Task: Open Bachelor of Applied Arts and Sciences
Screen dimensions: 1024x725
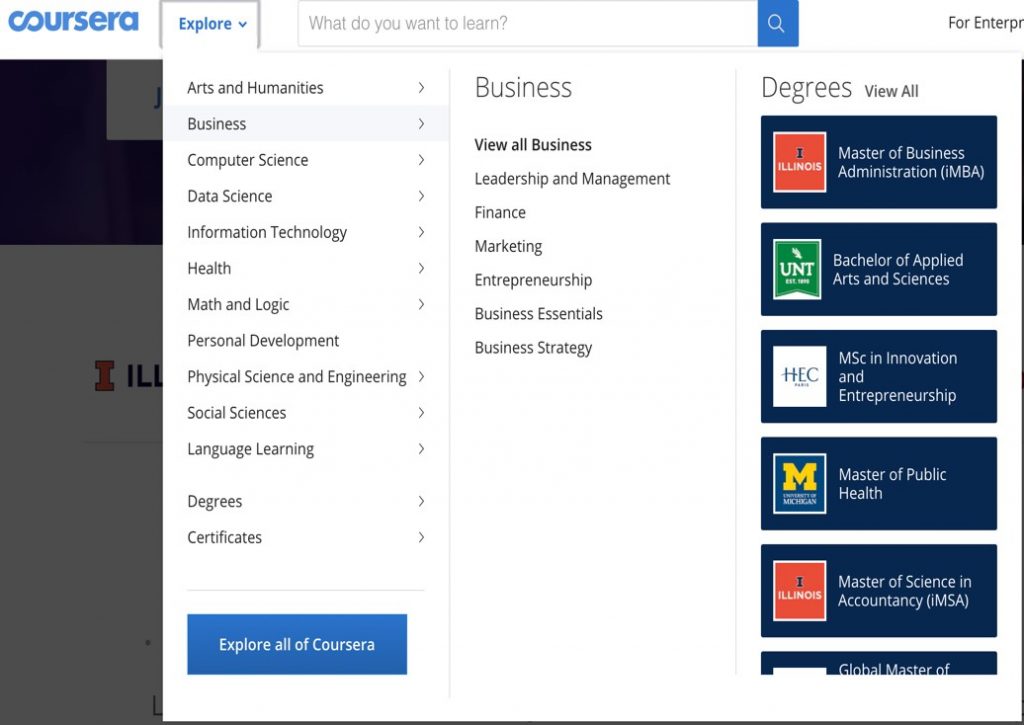Action: (878, 269)
